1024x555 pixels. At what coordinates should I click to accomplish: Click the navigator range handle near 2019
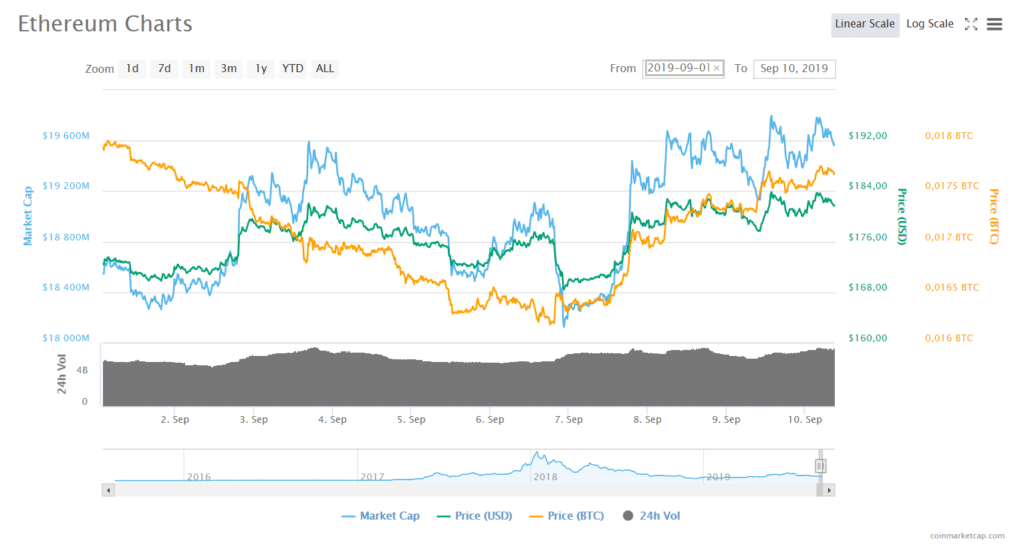point(820,466)
